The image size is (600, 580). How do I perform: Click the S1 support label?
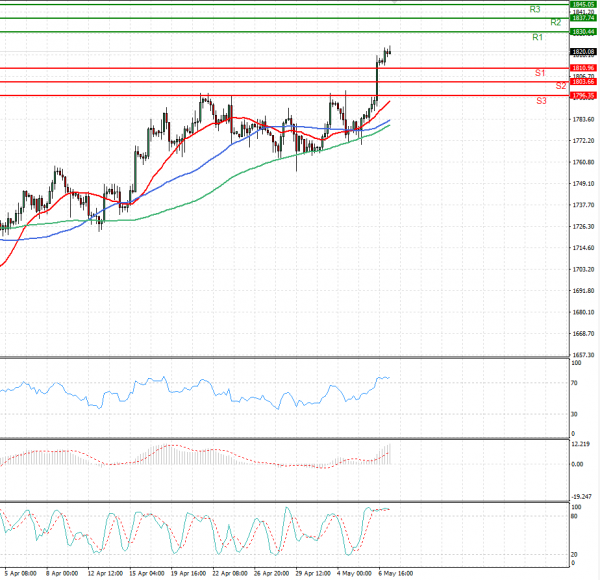[x=540, y=73]
